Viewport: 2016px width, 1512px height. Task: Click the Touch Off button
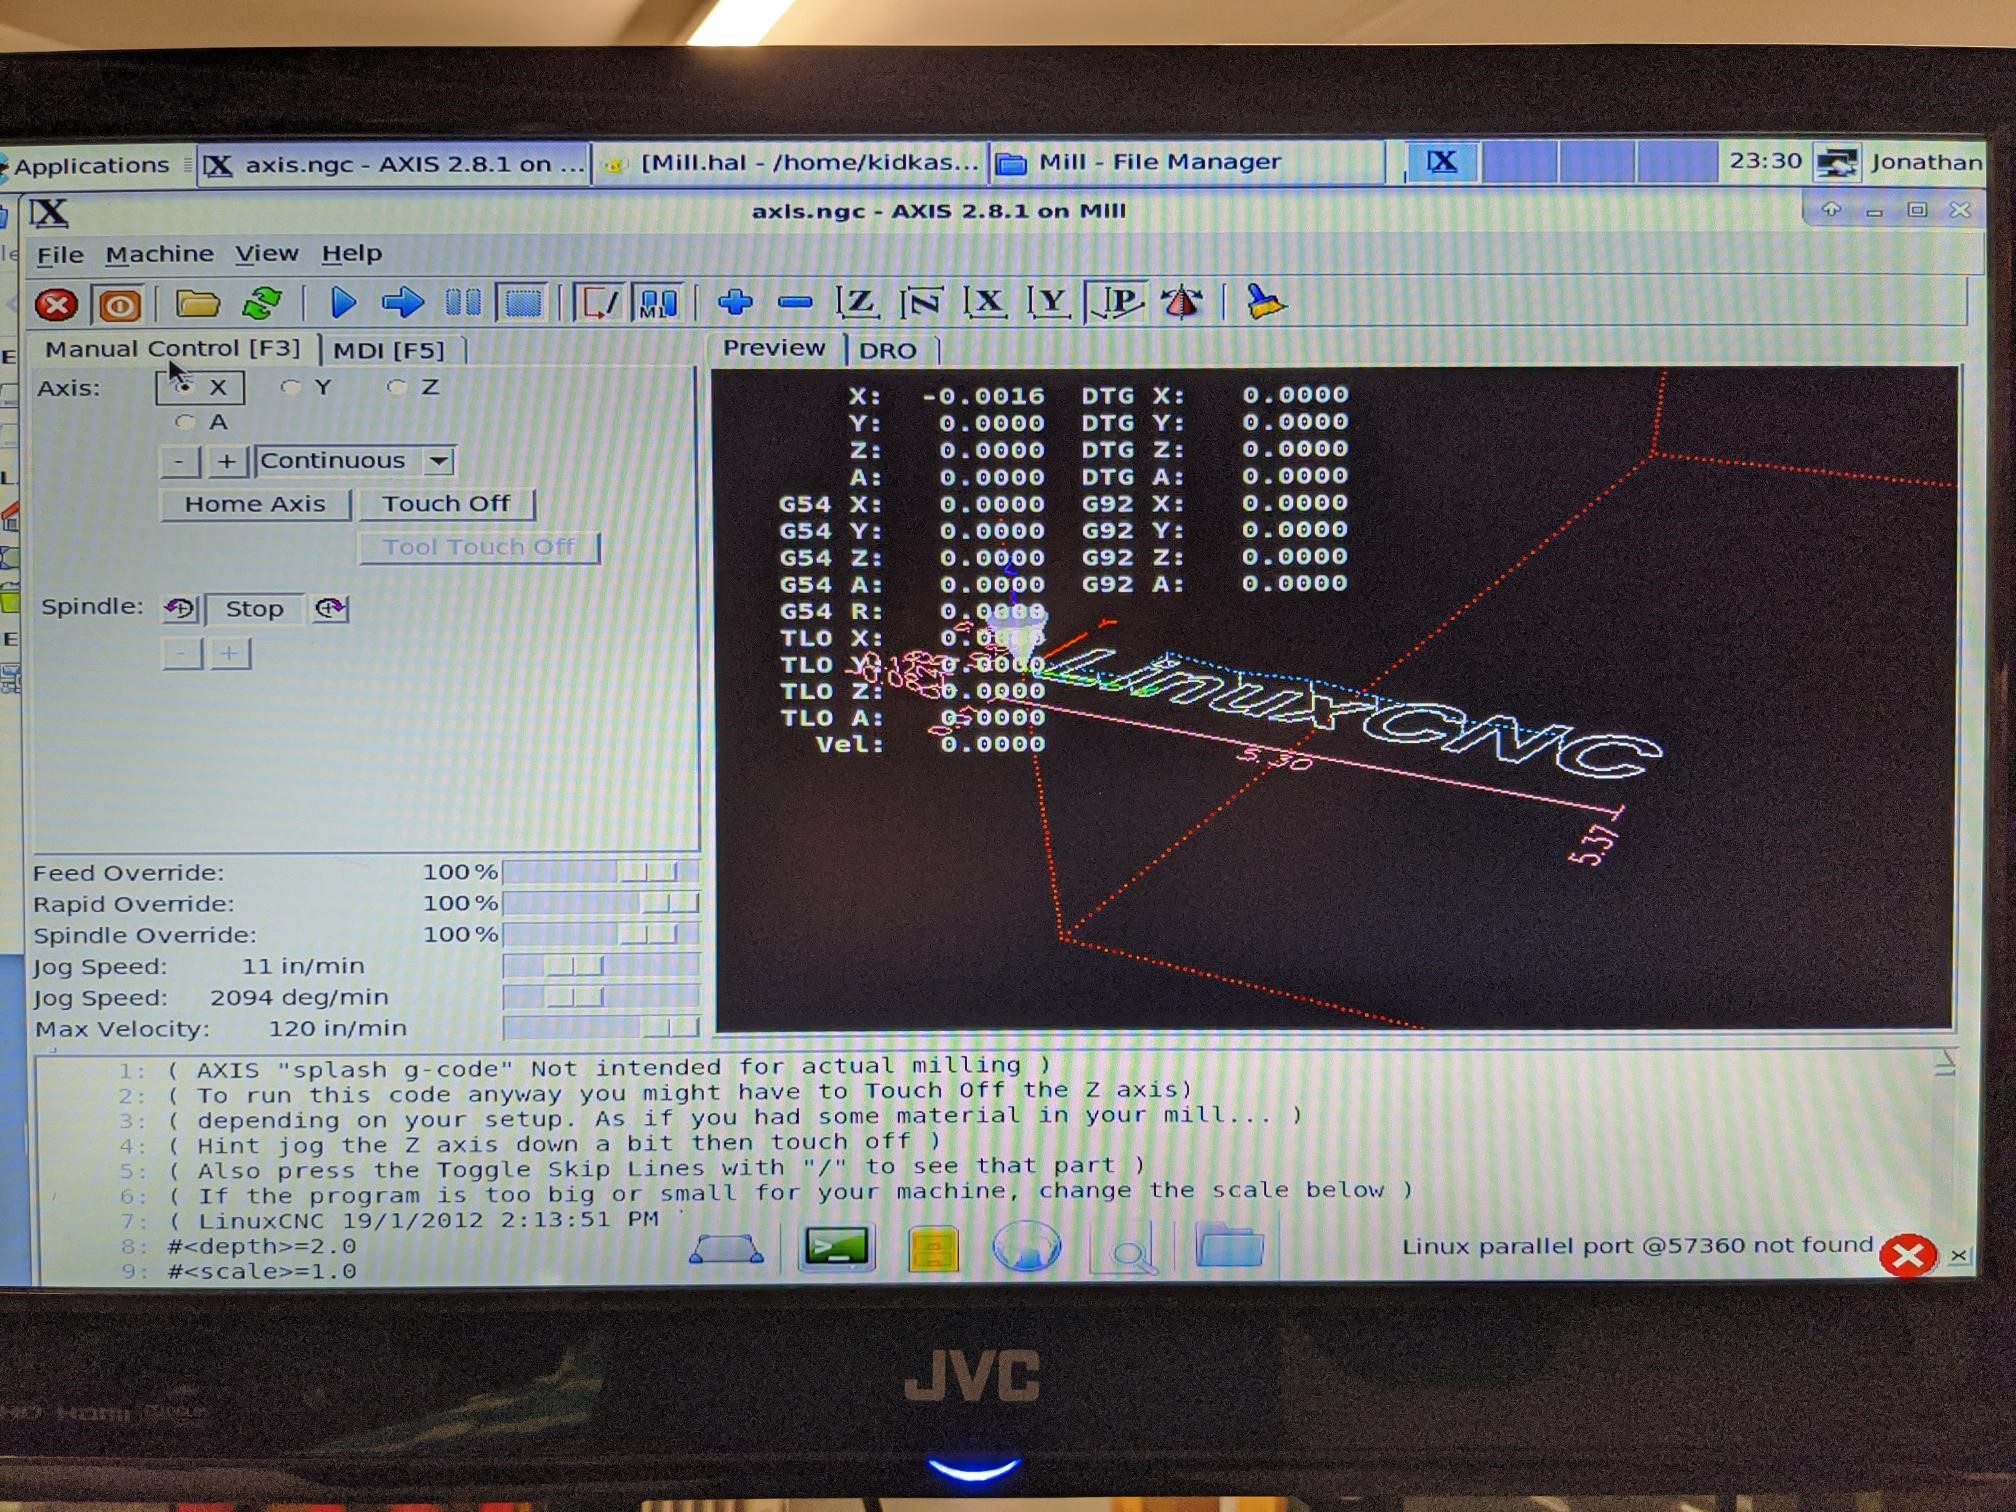(x=446, y=504)
